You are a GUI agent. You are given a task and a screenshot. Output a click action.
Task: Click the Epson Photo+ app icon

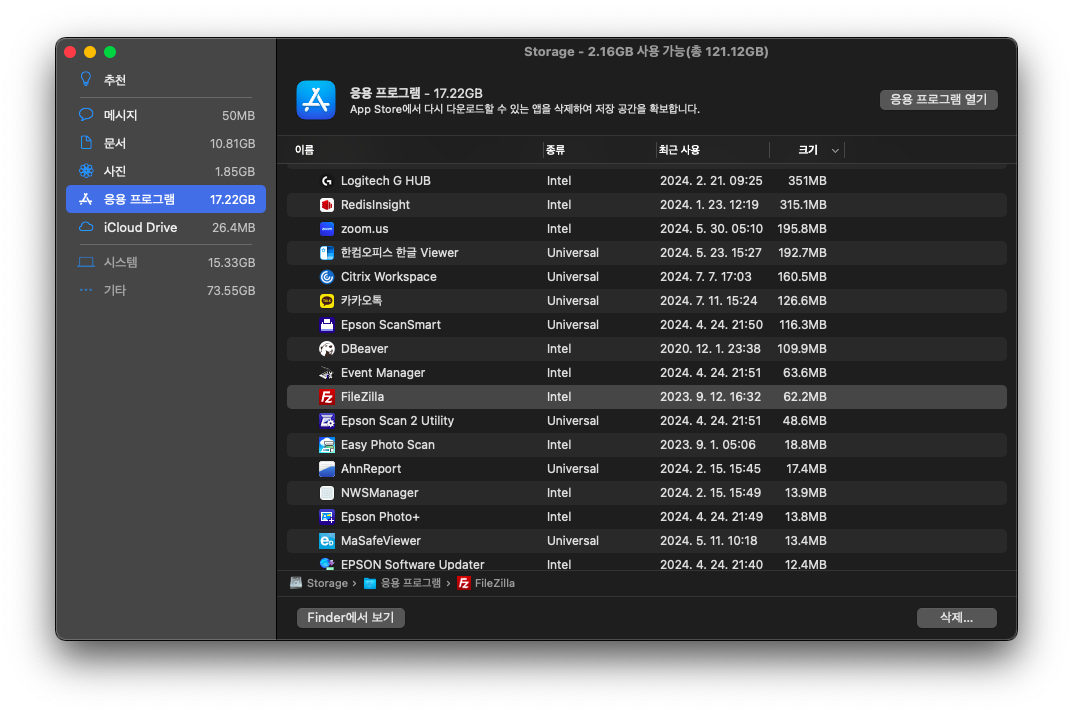pos(327,516)
